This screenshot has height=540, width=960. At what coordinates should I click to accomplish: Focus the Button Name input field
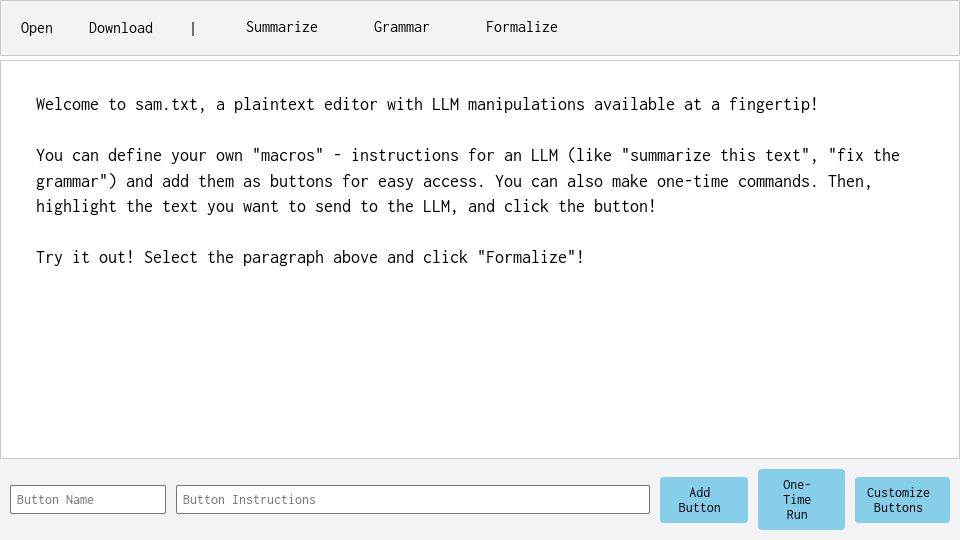[88, 500]
